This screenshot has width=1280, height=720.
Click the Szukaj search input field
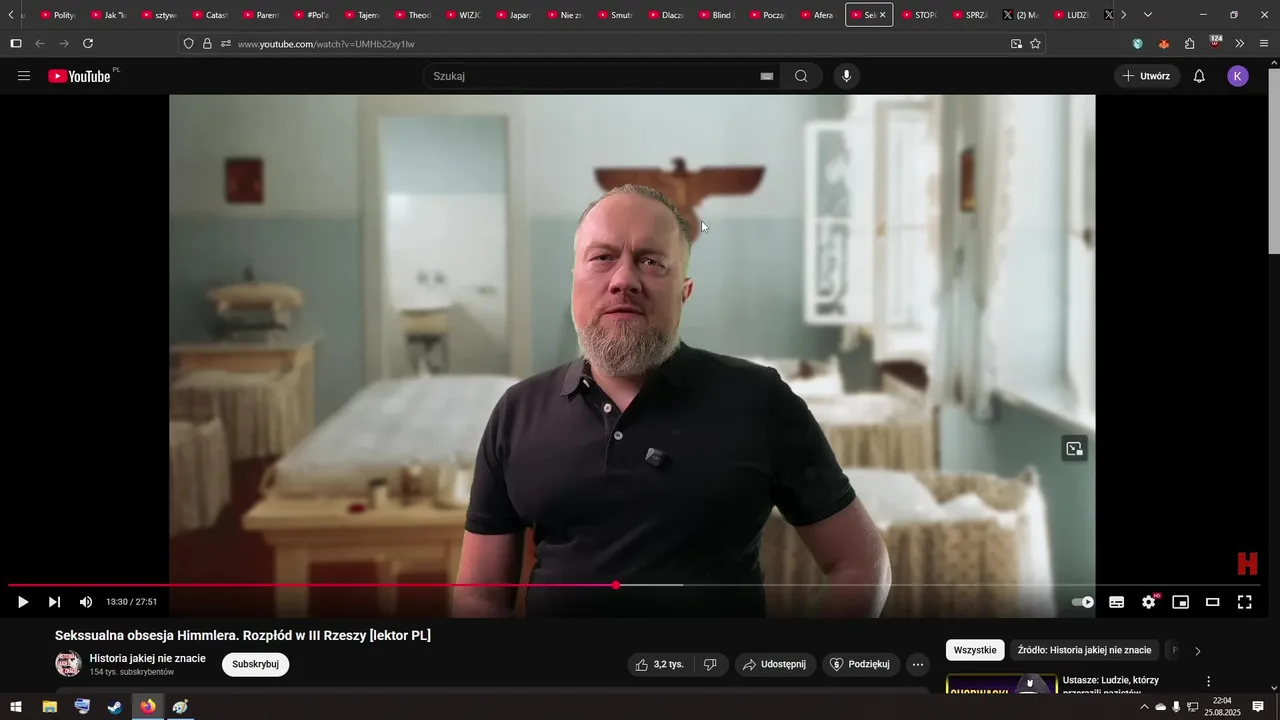(590, 76)
